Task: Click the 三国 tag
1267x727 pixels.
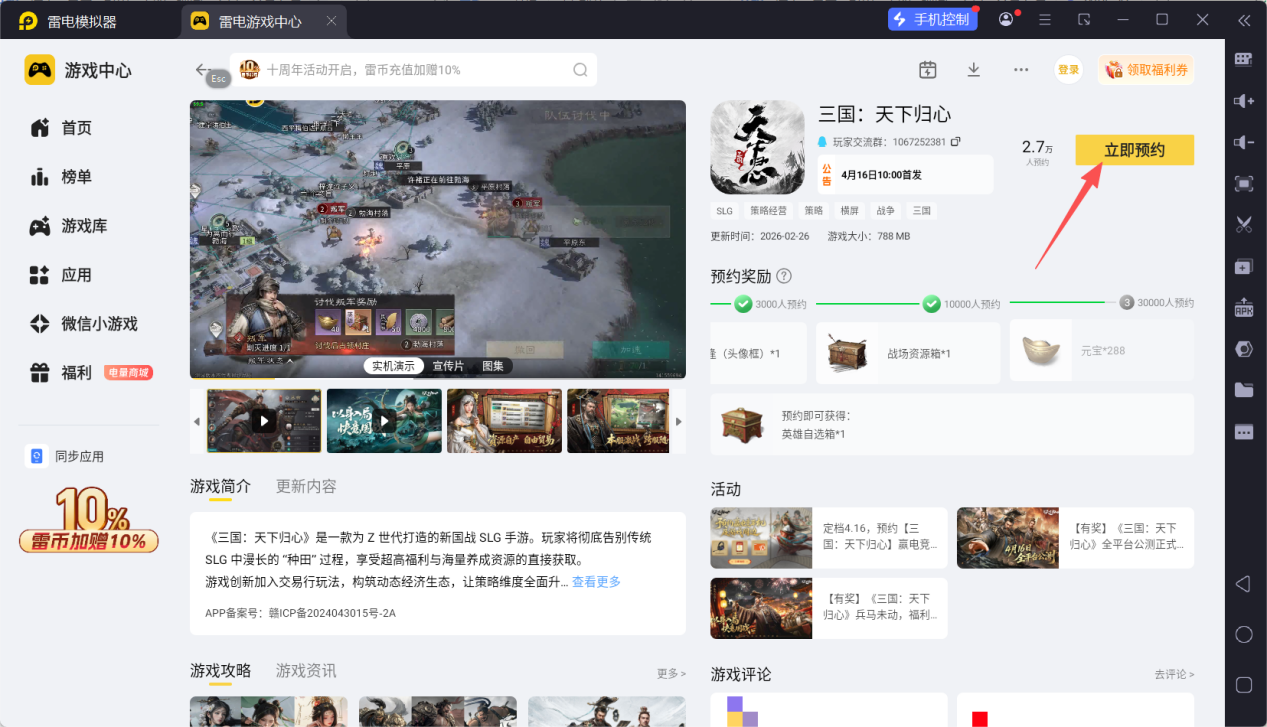Action: point(921,211)
